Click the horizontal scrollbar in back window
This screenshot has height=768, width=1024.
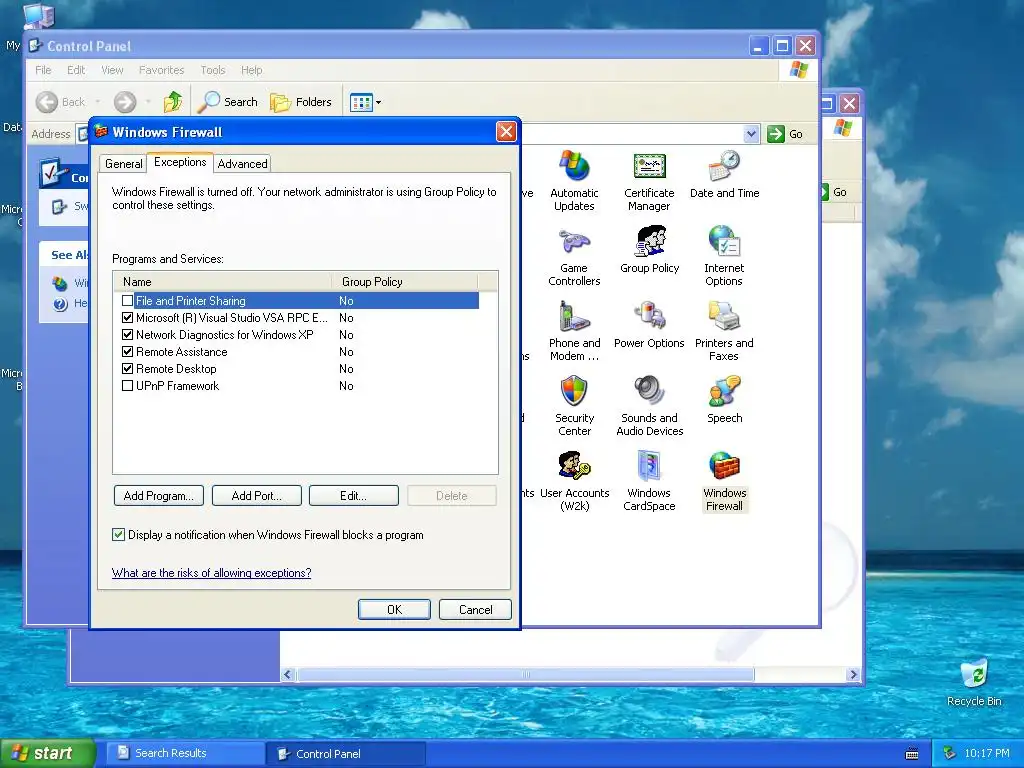(526, 675)
